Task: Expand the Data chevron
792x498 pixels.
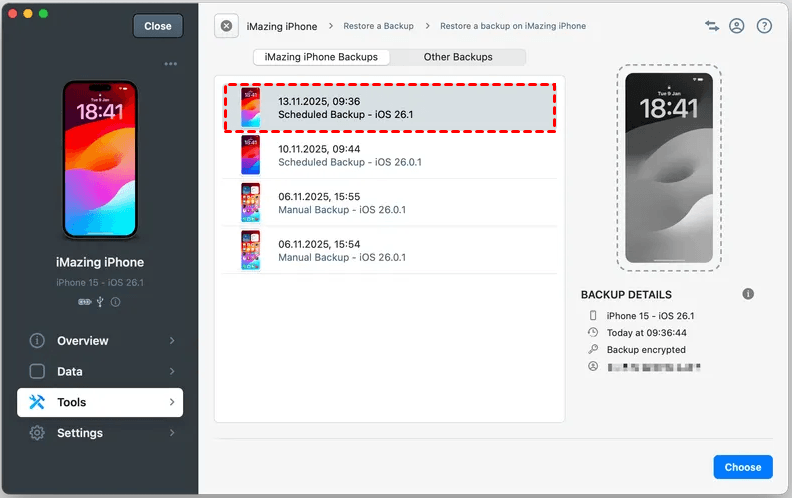Action: (x=172, y=371)
